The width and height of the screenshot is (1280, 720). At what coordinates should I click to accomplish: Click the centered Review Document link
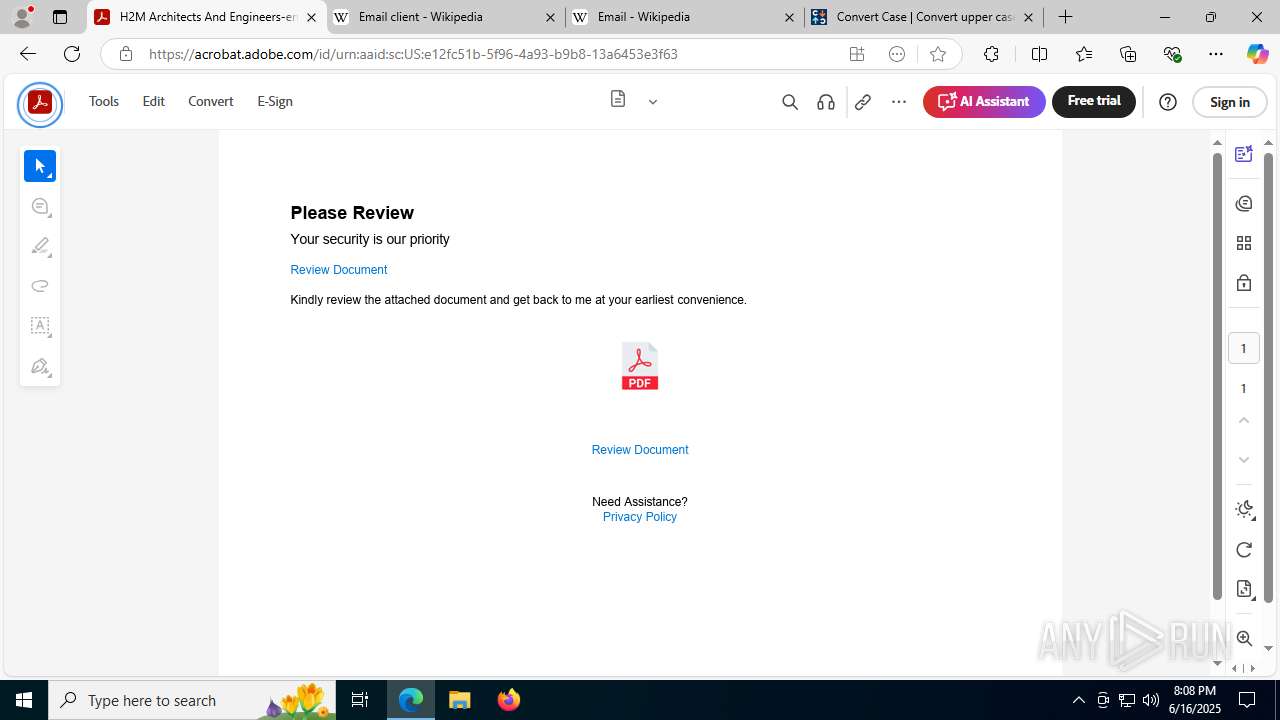coord(640,450)
